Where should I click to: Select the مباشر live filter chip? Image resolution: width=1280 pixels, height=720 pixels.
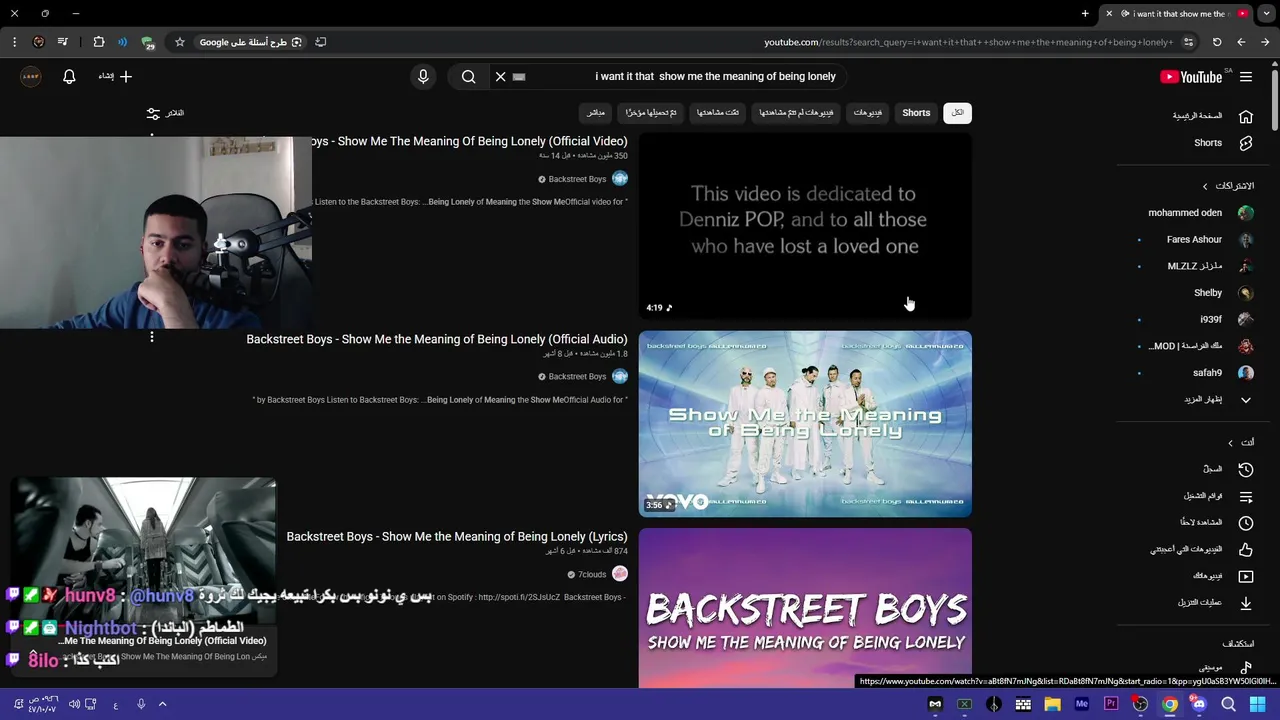click(596, 113)
